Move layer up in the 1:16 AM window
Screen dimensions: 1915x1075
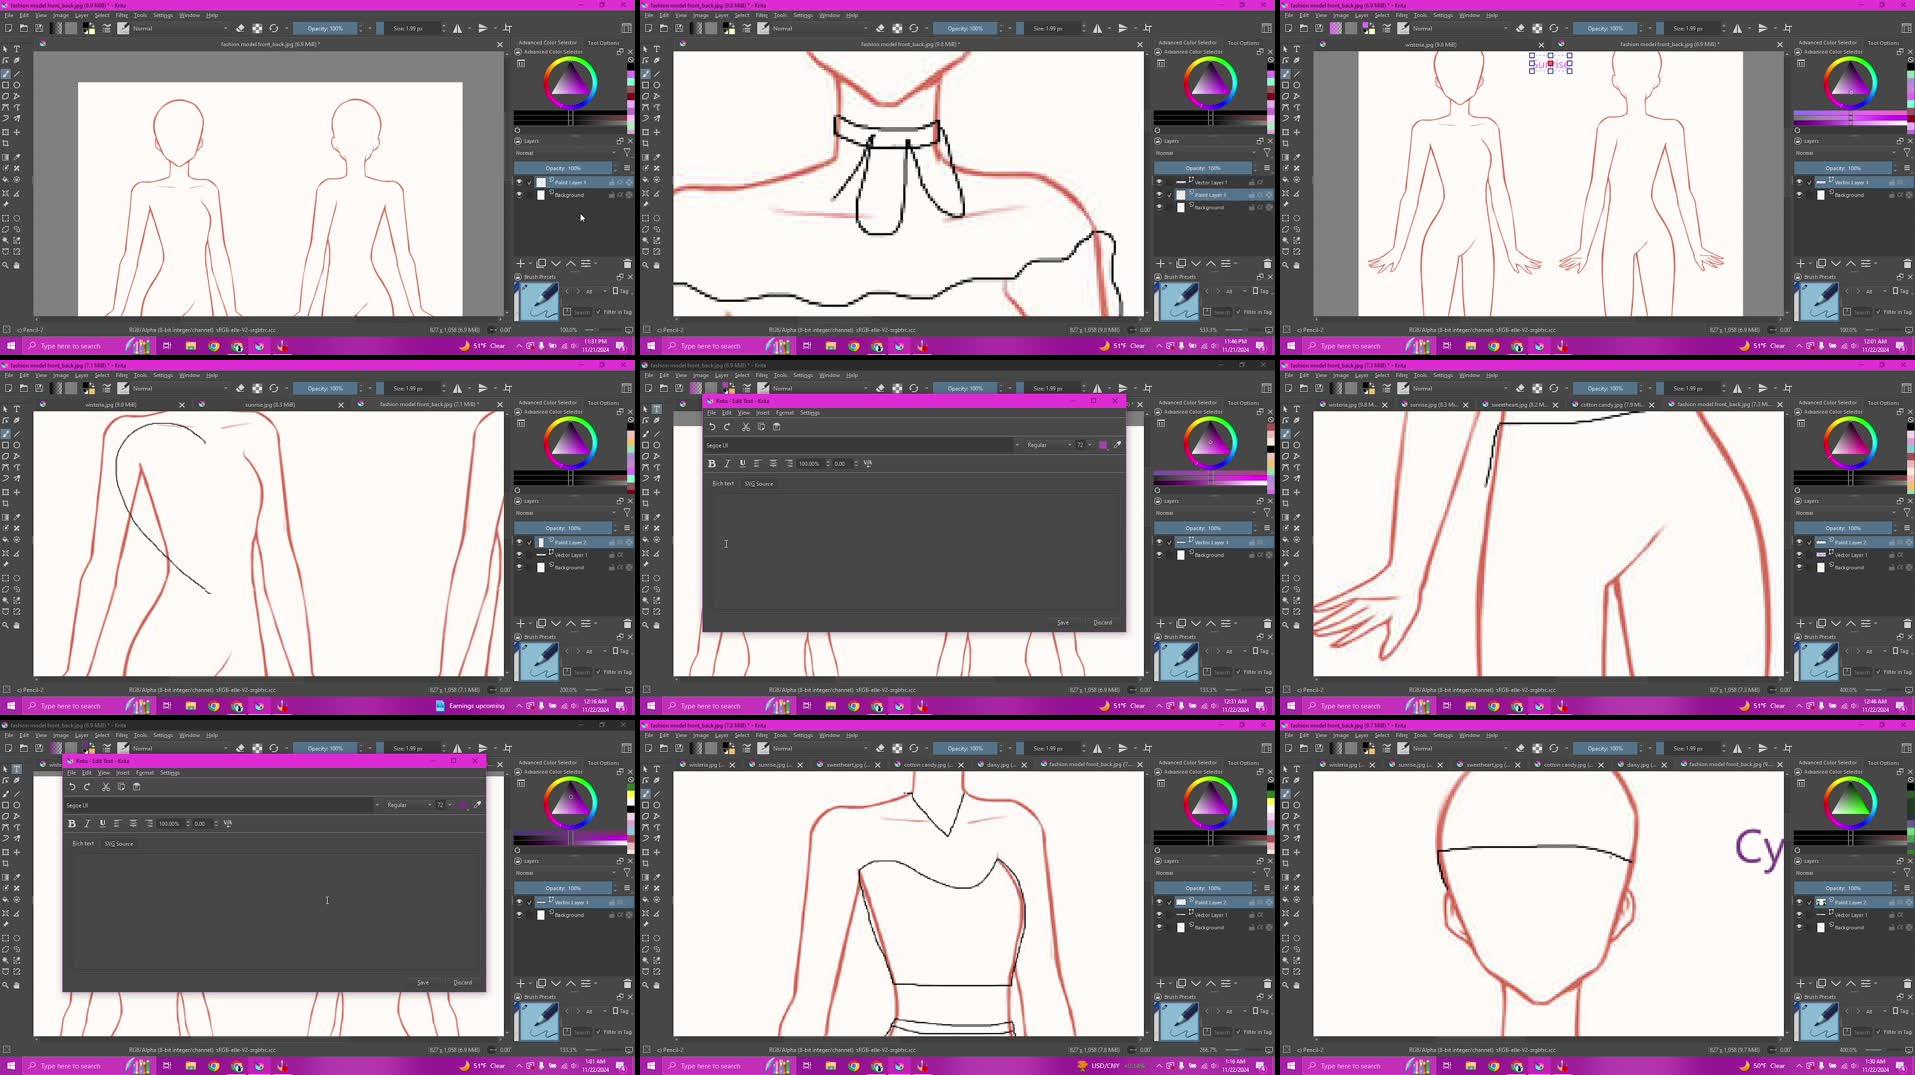1211,983
